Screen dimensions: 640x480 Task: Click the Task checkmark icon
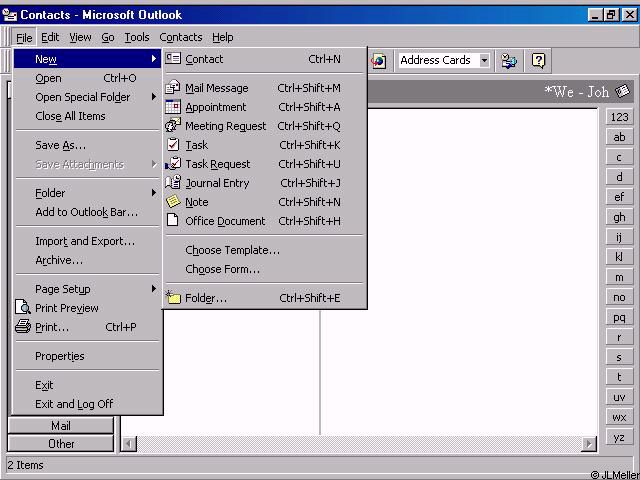point(173,144)
